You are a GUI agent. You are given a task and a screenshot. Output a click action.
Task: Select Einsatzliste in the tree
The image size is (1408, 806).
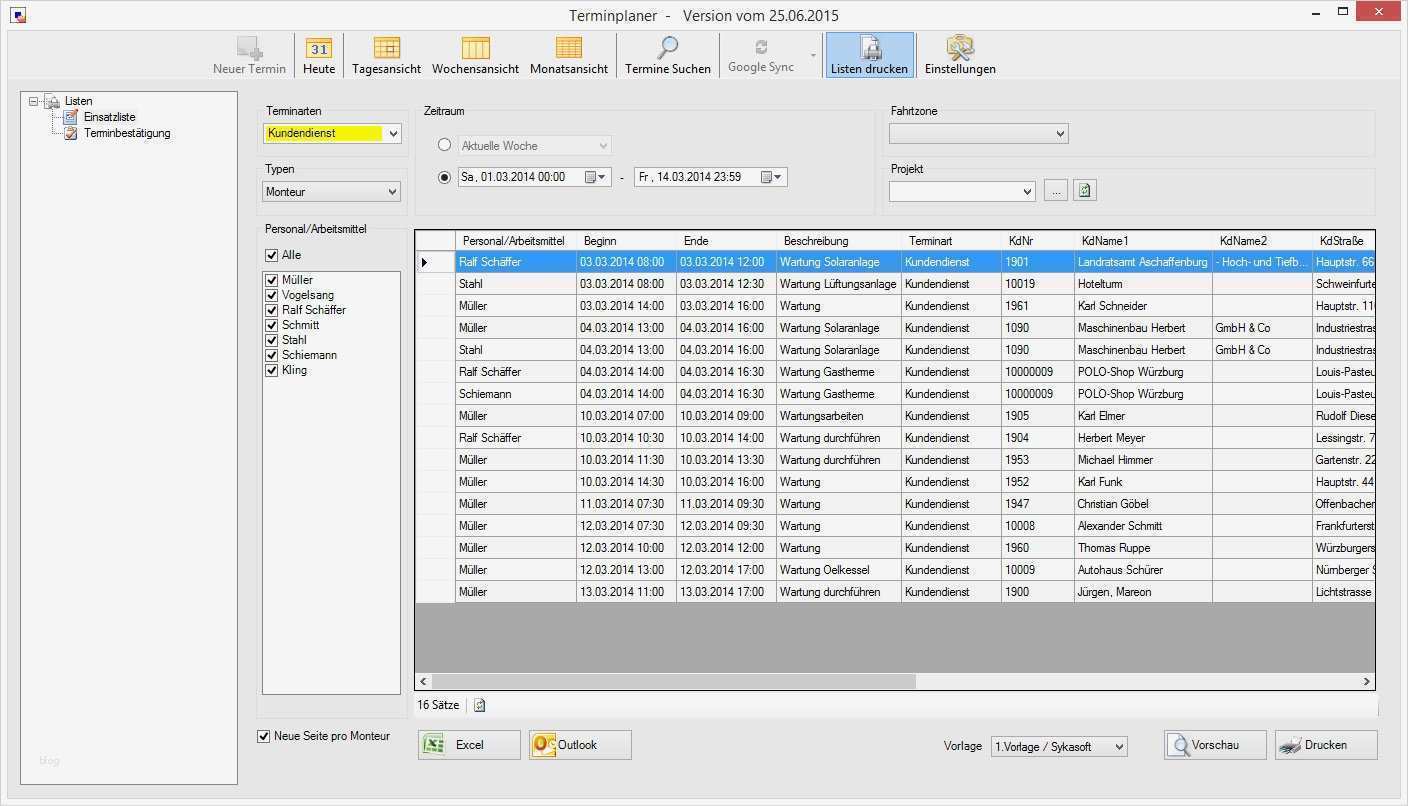(109, 117)
